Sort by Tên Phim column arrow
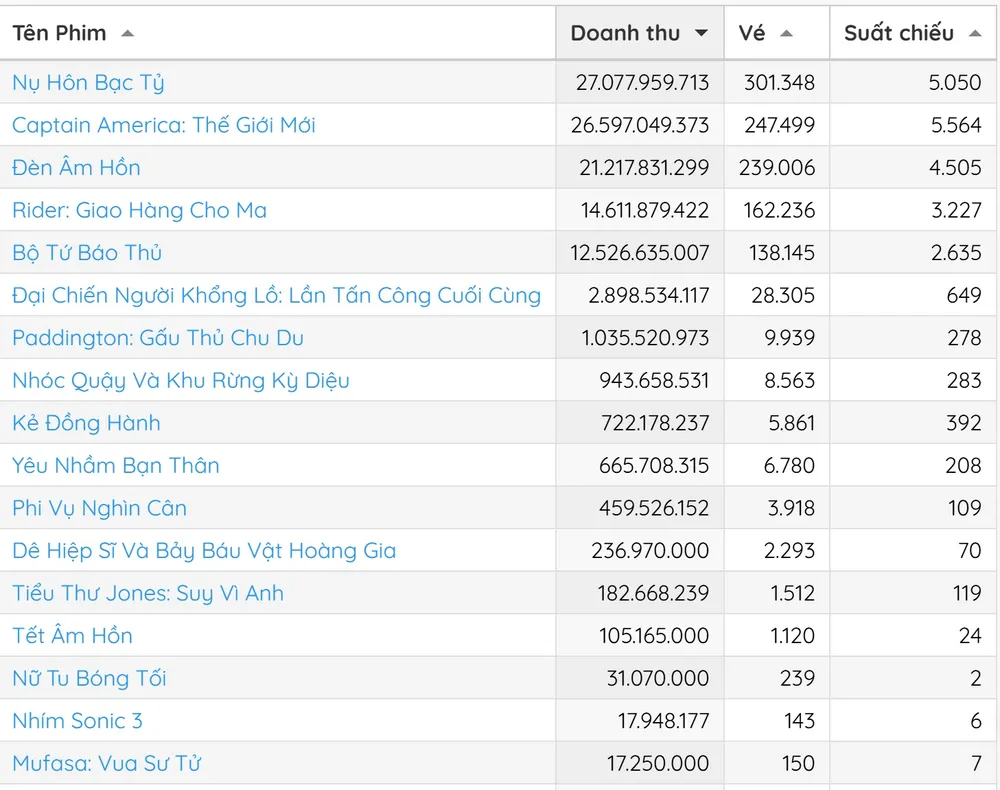 (x=127, y=34)
